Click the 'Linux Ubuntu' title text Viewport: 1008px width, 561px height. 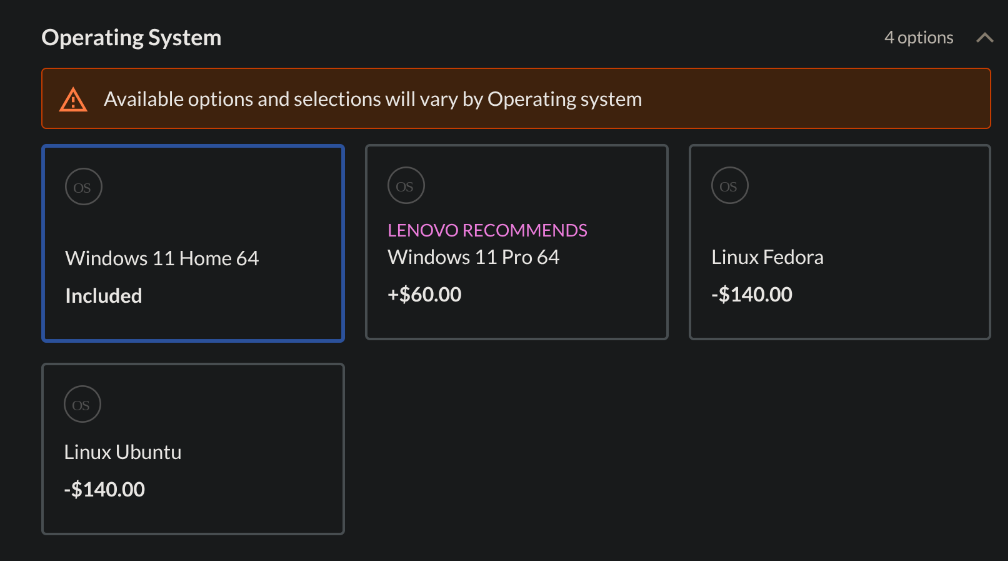coord(122,452)
